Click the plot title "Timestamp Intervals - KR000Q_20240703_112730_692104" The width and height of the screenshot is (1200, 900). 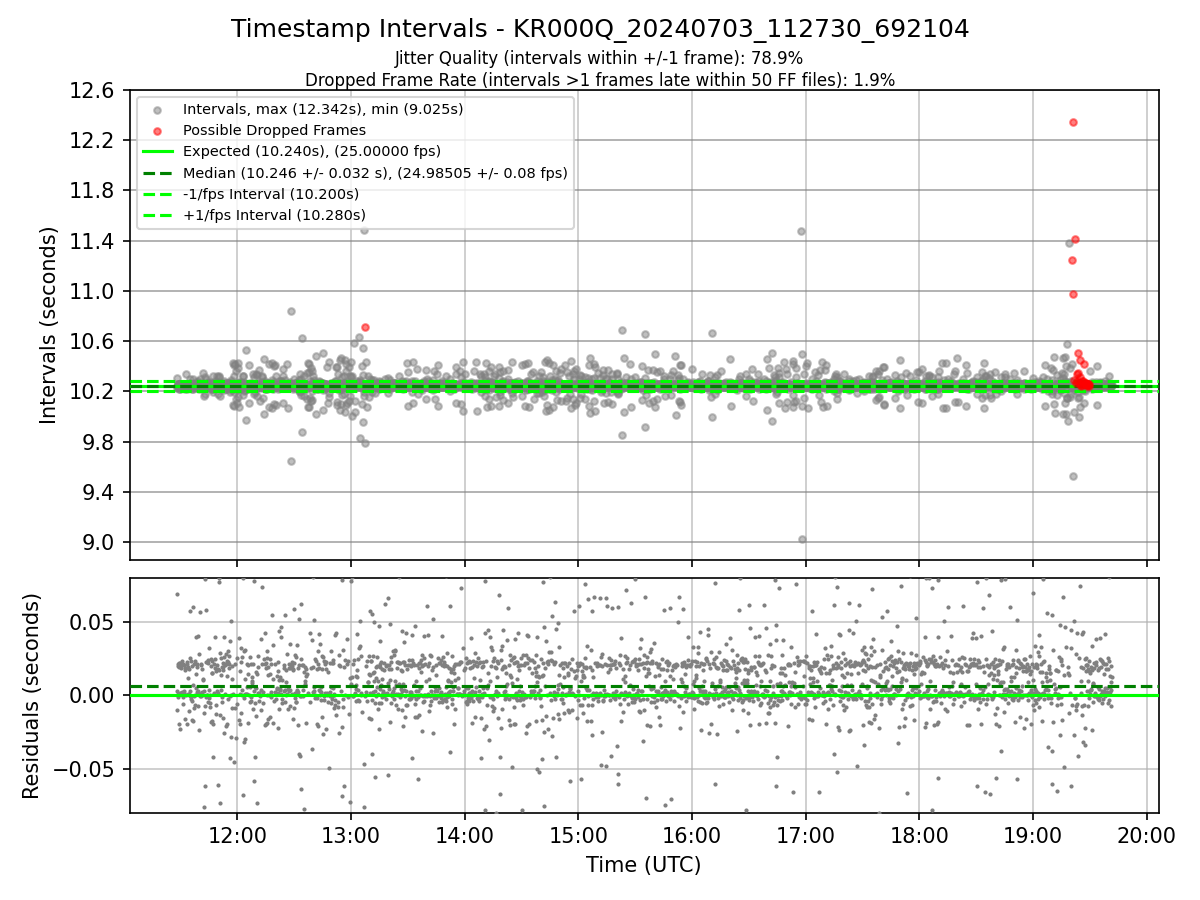click(x=600, y=29)
